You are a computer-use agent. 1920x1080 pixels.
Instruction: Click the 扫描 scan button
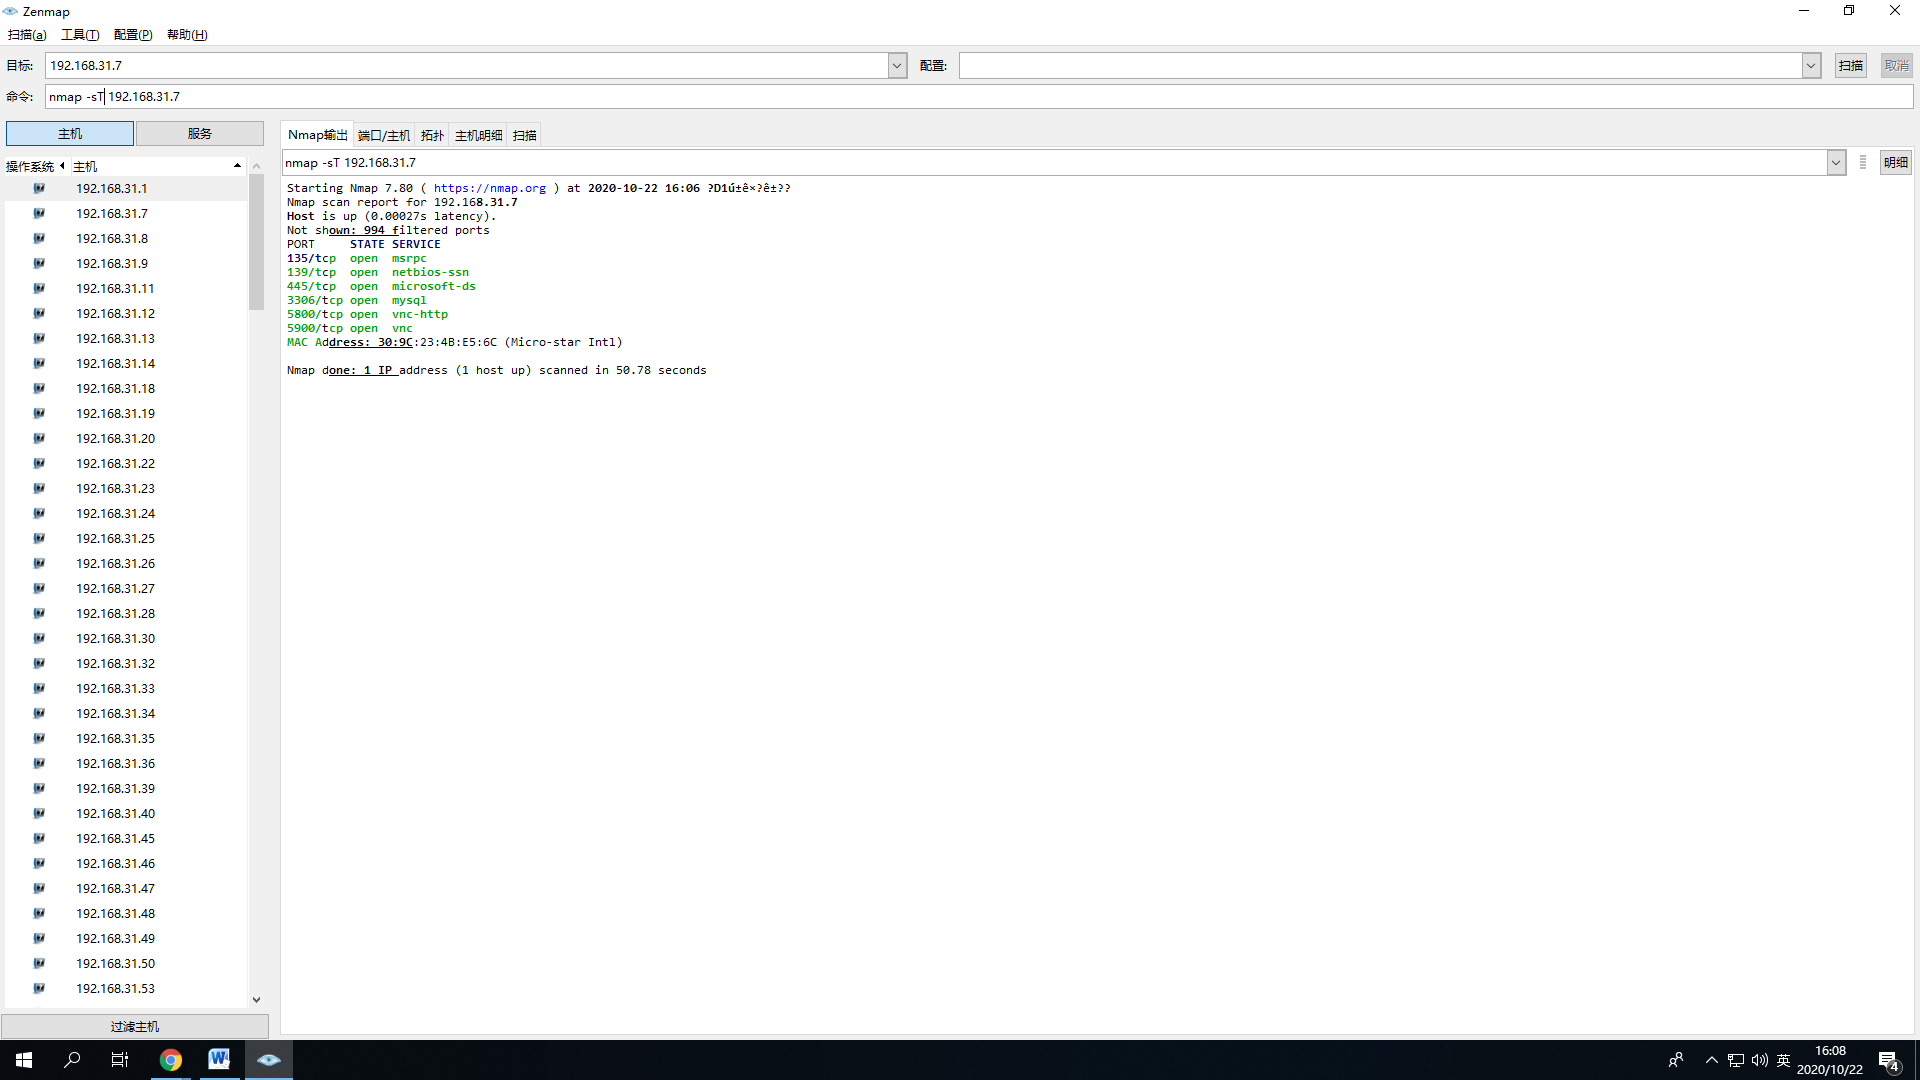[1850, 66]
